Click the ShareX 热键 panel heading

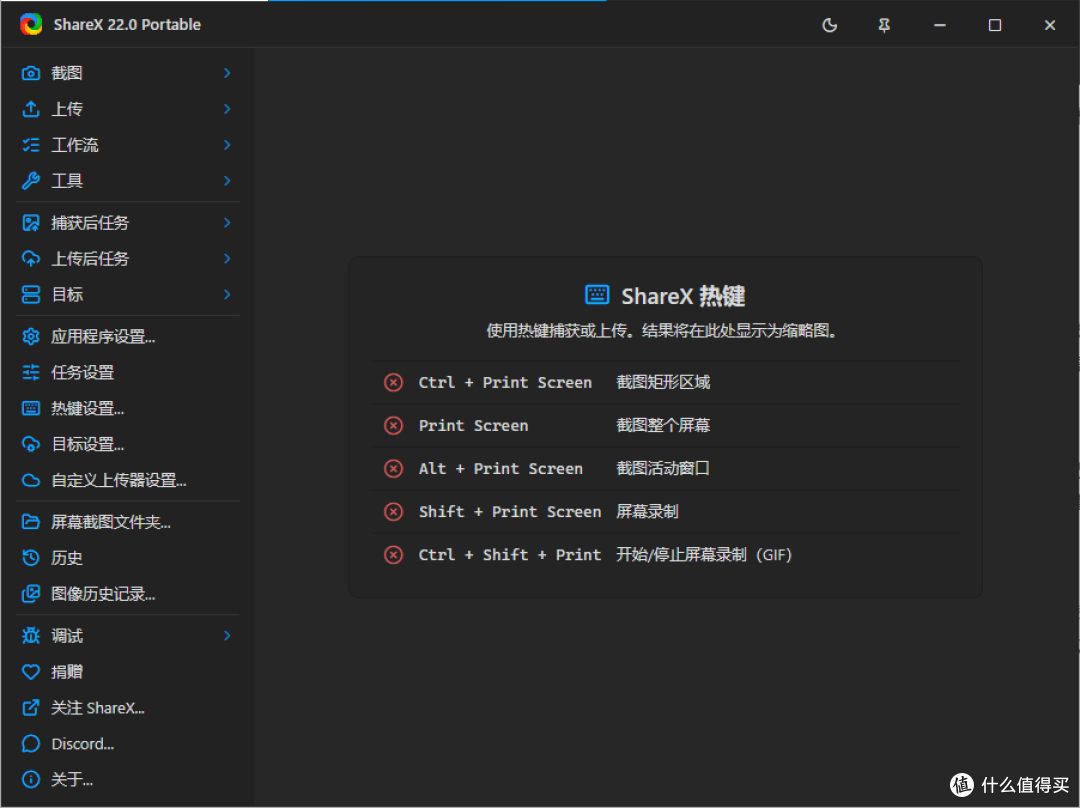coord(683,296)
